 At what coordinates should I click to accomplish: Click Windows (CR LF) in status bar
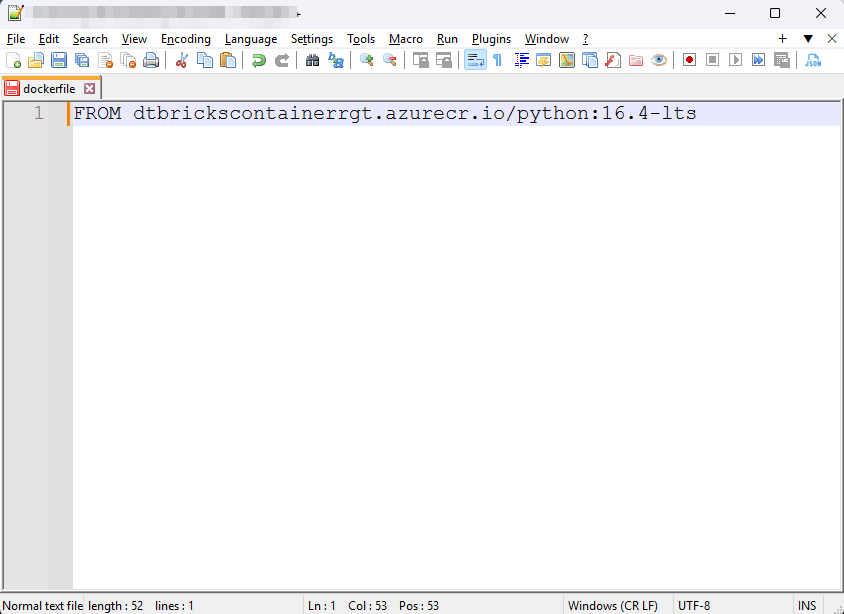pyautogui.click(x=613, y=605)
